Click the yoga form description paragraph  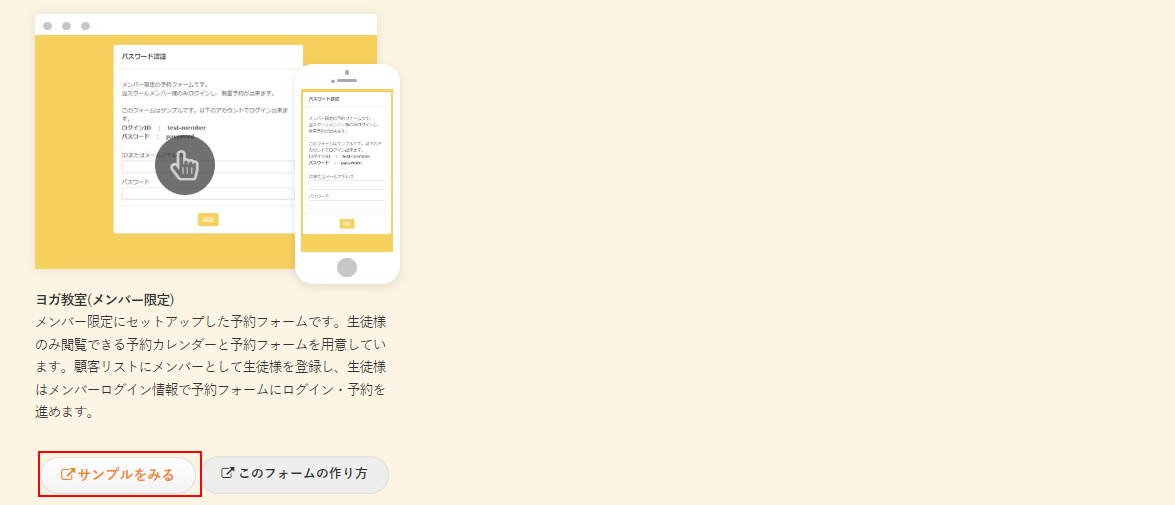coord(210,366)
